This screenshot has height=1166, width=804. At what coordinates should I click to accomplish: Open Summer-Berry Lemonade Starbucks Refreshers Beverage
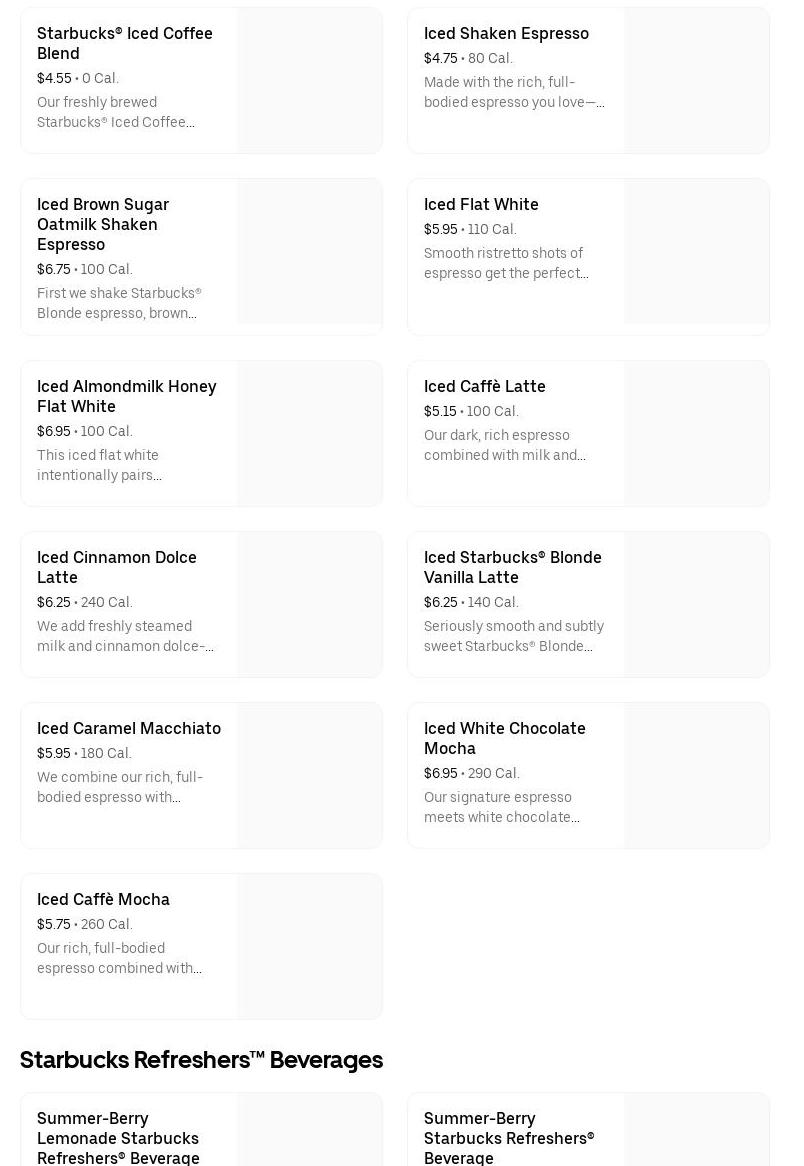coord(118,1138)
